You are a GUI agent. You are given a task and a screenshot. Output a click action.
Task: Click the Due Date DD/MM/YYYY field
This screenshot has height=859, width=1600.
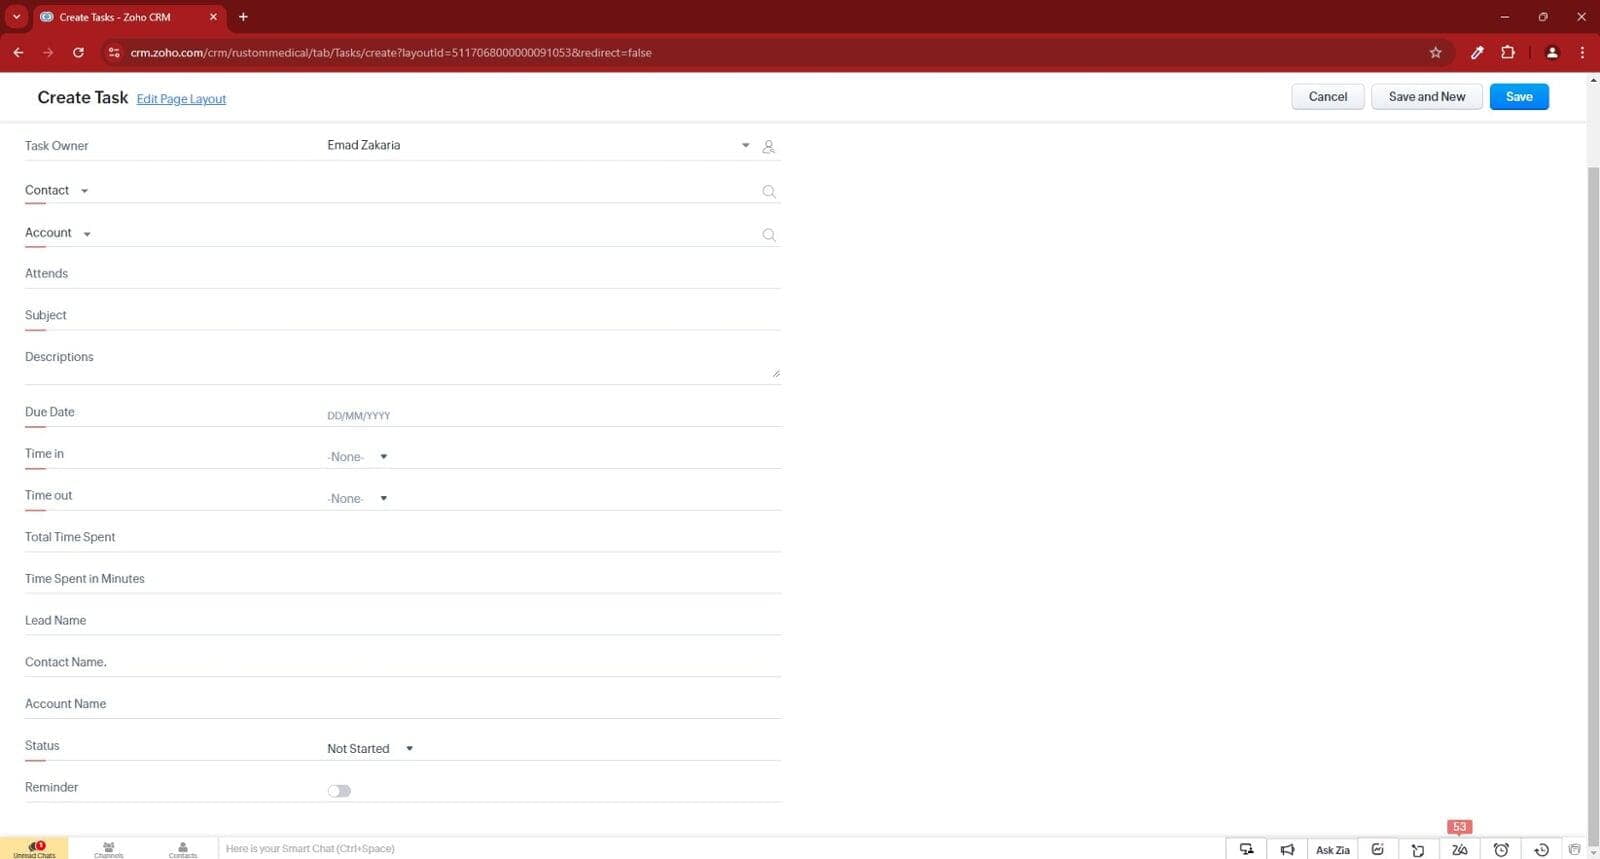(x=553, y=415)
